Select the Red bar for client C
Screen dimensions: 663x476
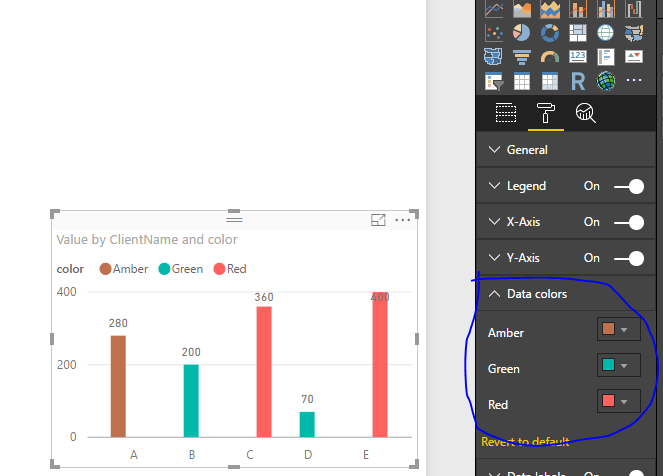(x=264, y=372)
